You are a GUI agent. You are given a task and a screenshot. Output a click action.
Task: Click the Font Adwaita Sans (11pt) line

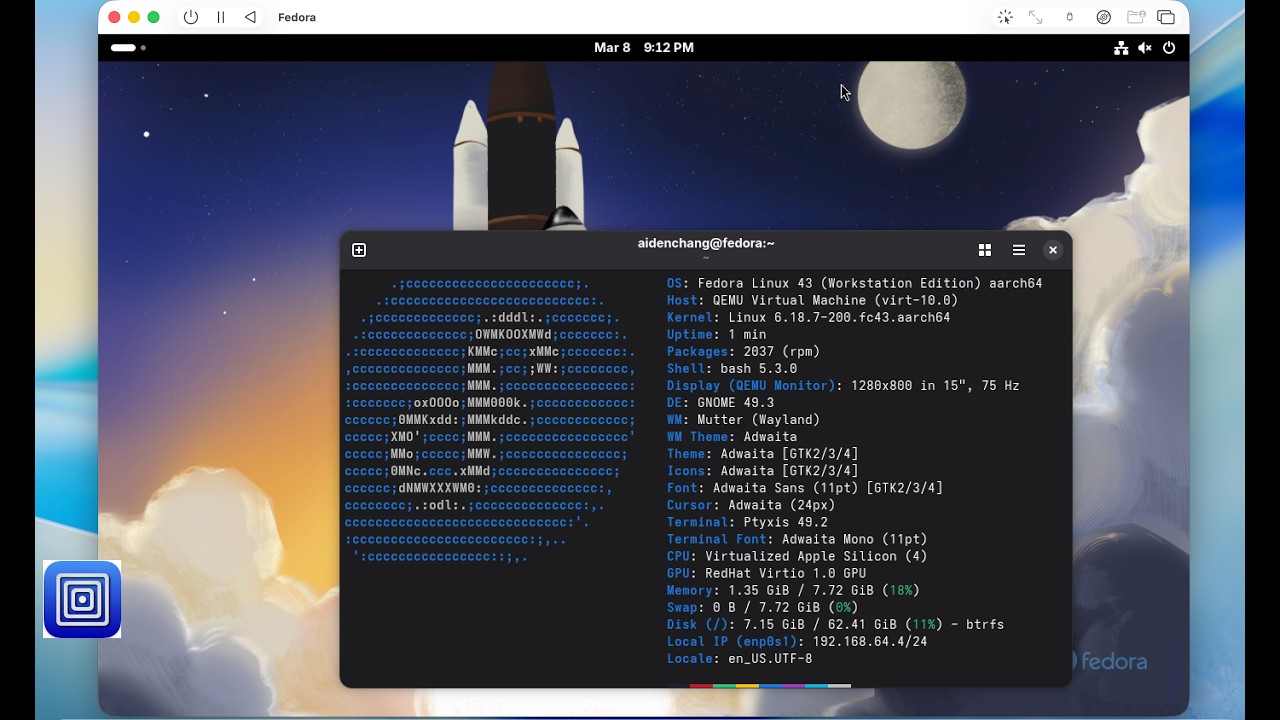pyautogui.click(x=805, y=487)
